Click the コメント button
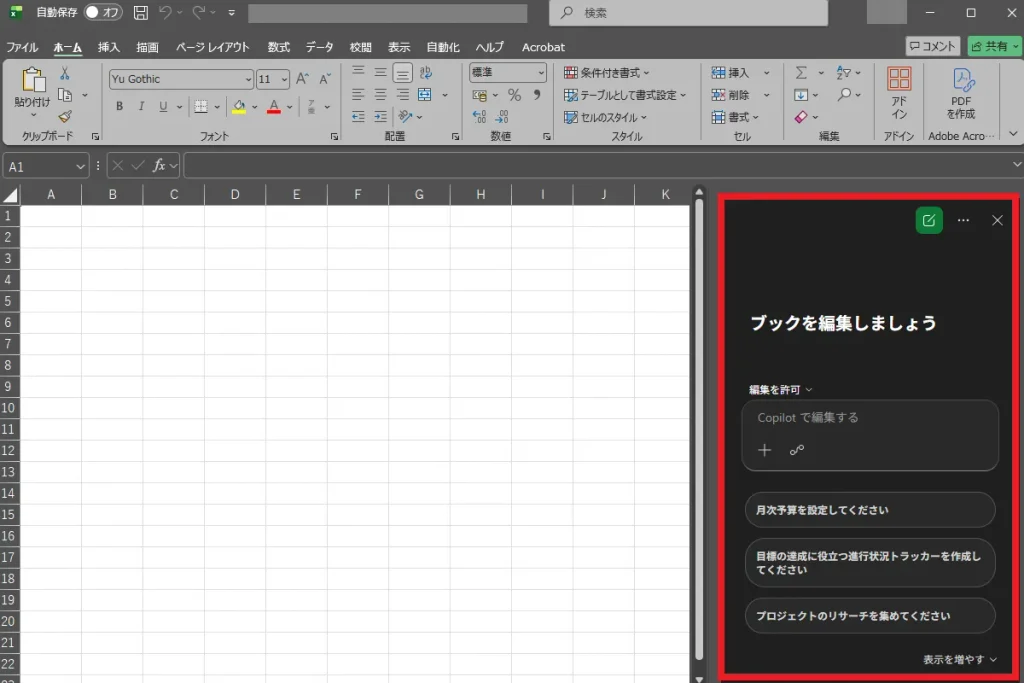 tap(933, 46)
